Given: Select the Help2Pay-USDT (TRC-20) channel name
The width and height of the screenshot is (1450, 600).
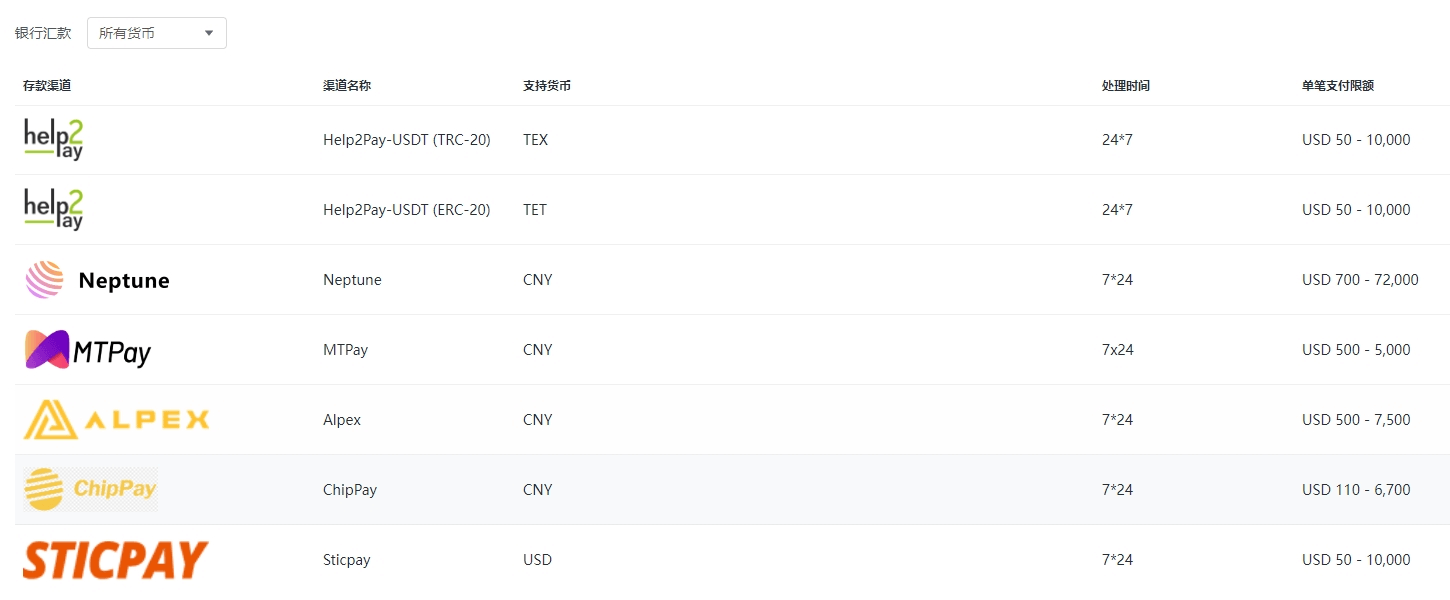Looking at the screenshot, I should coord(406,140).
